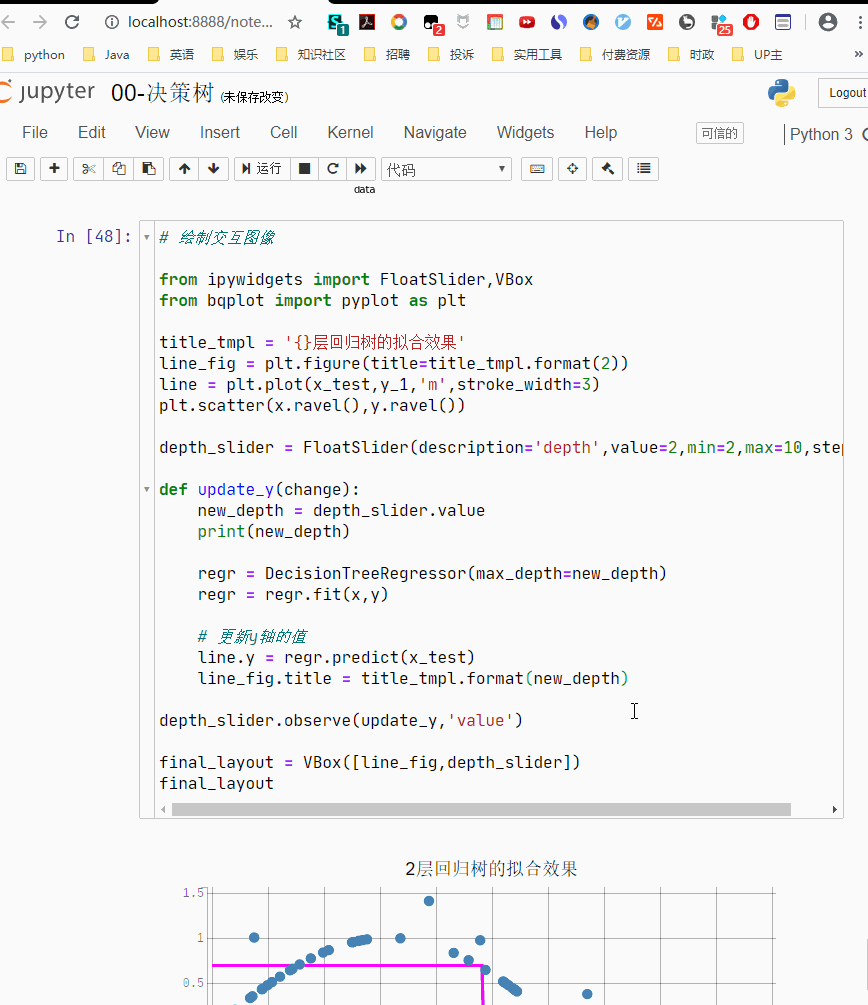Insert a cell below with plus icon

point(54,169)
